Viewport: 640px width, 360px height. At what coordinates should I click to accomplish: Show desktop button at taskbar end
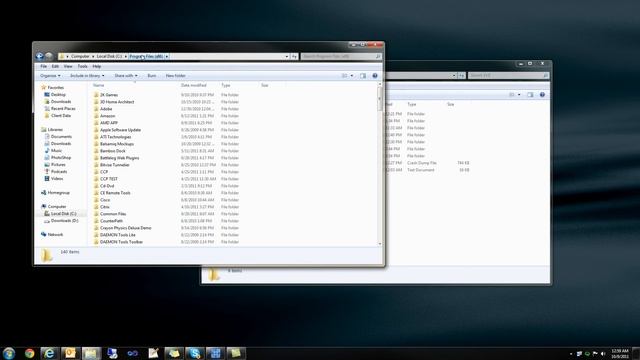click(636, 353)
